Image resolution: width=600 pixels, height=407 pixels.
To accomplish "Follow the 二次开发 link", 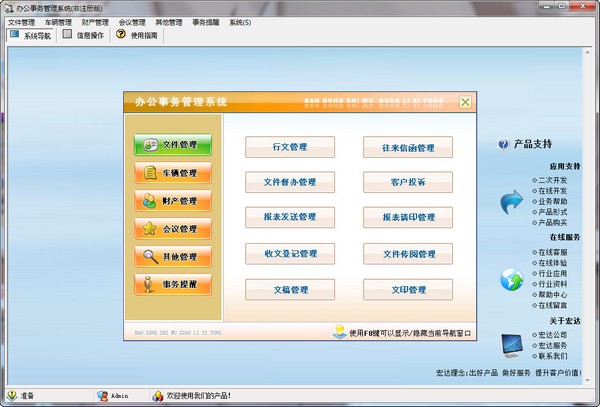I will (x=553, y=180).
